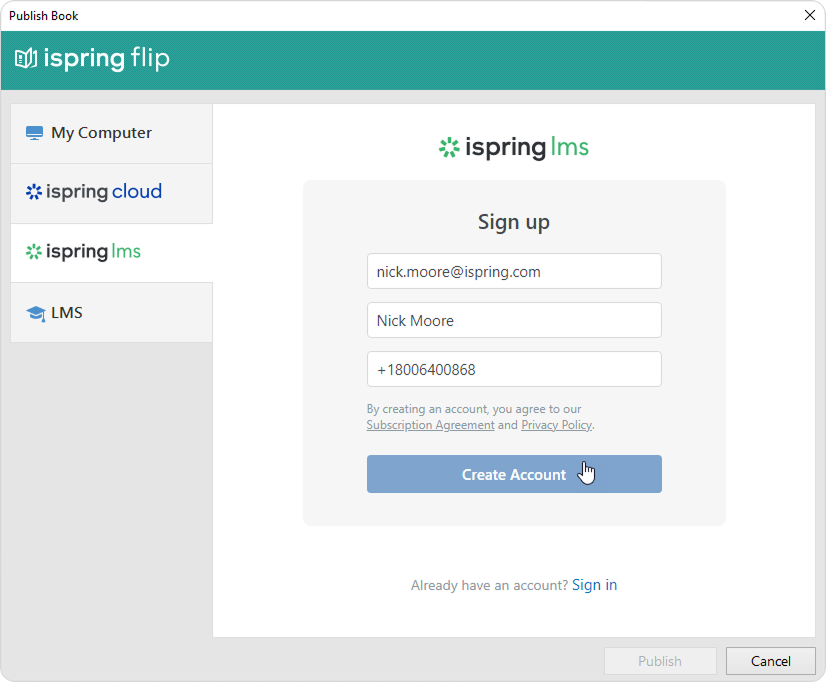Follow the Sign in link
The height and width of the screenshot is (682, 826).
point(594,585)
